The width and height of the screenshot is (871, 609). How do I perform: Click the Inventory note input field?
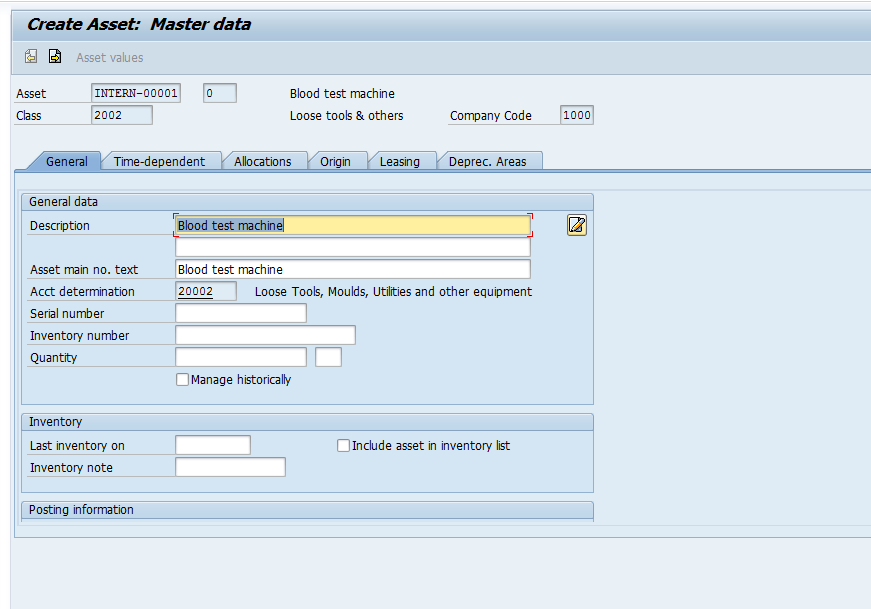231,467
